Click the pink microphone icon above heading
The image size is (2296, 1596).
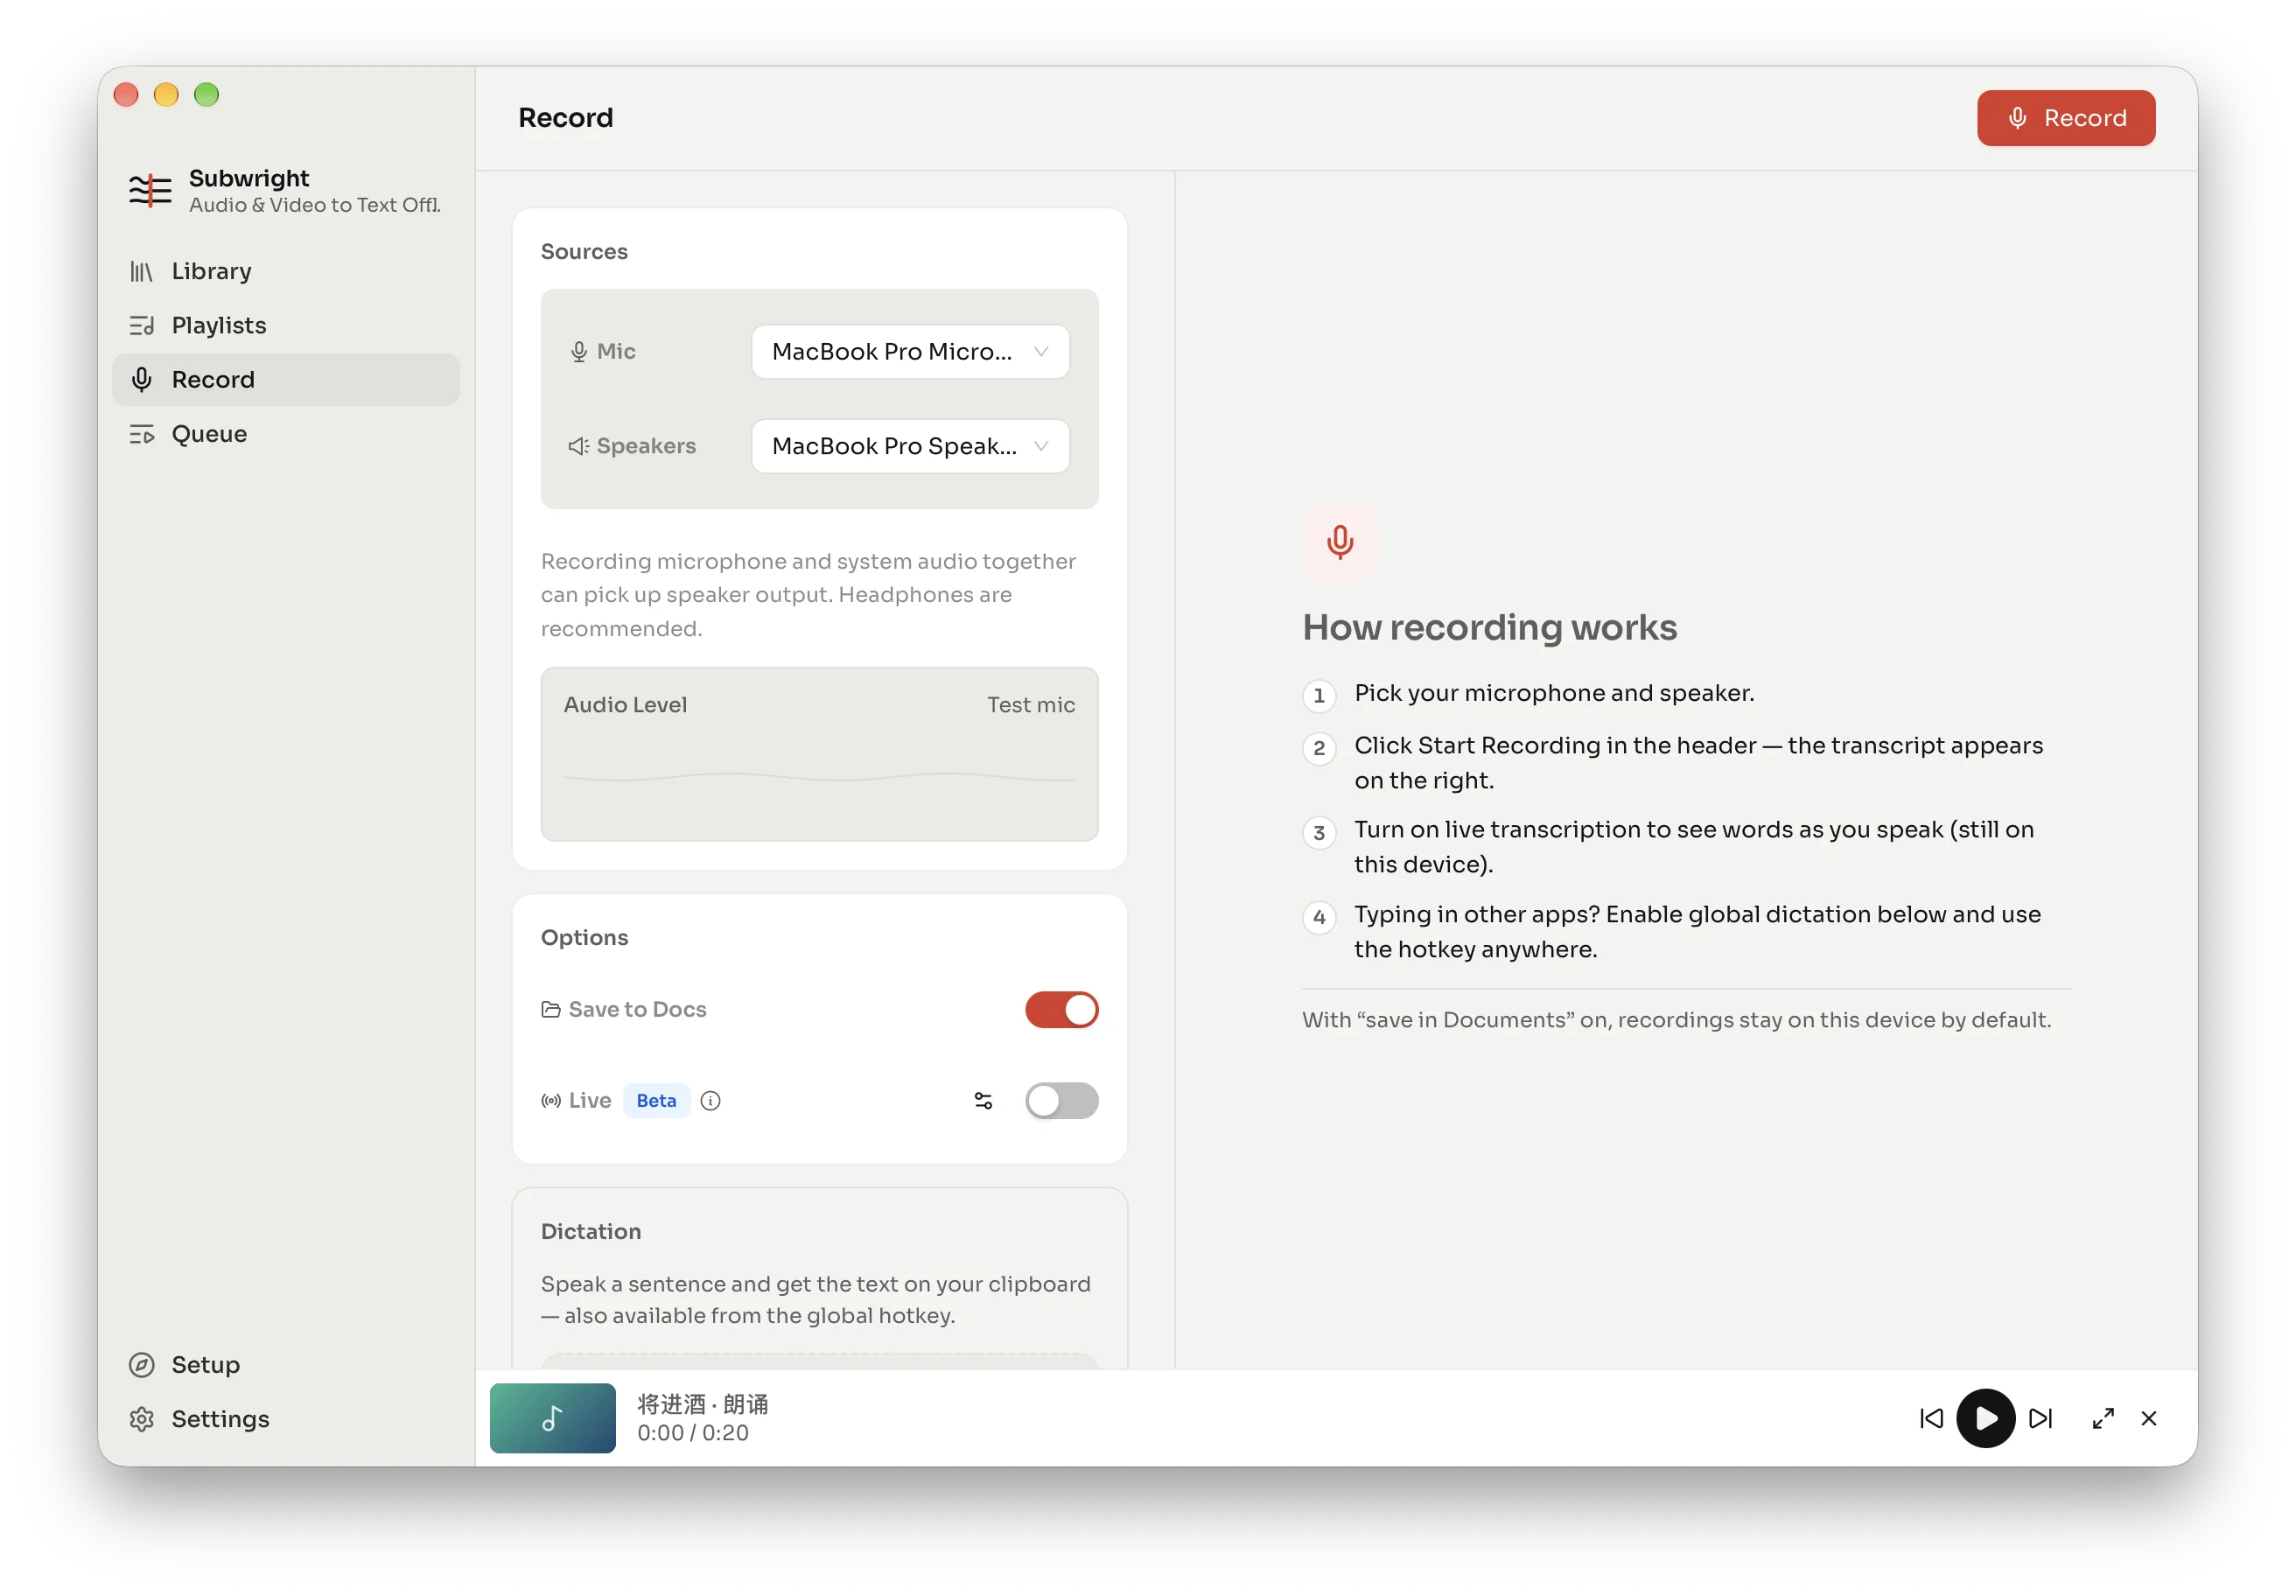(1340, 541)
